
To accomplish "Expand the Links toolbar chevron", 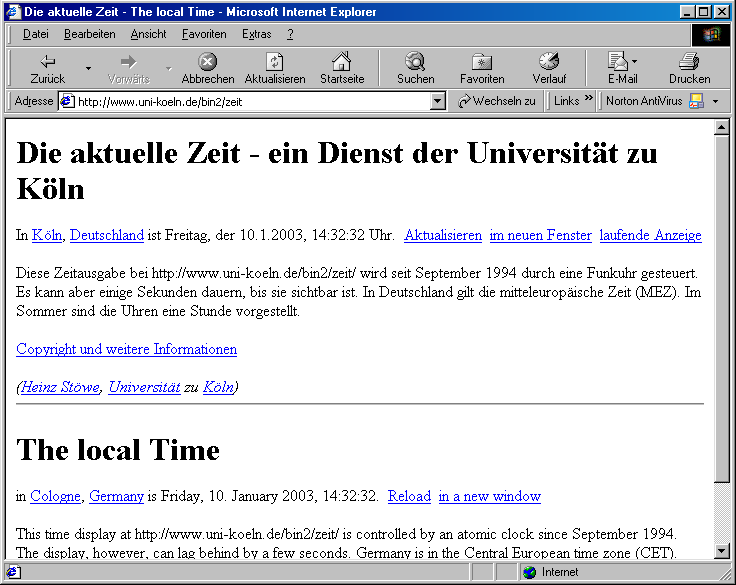I will 589,100.
